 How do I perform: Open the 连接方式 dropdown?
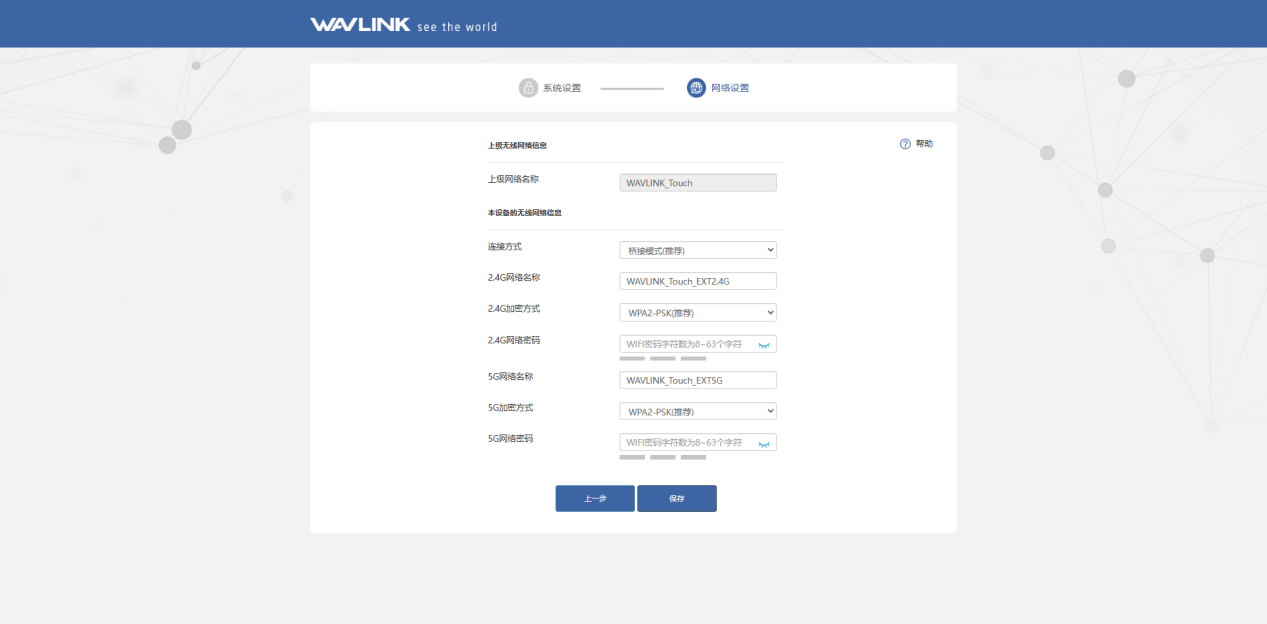[698, 250]
